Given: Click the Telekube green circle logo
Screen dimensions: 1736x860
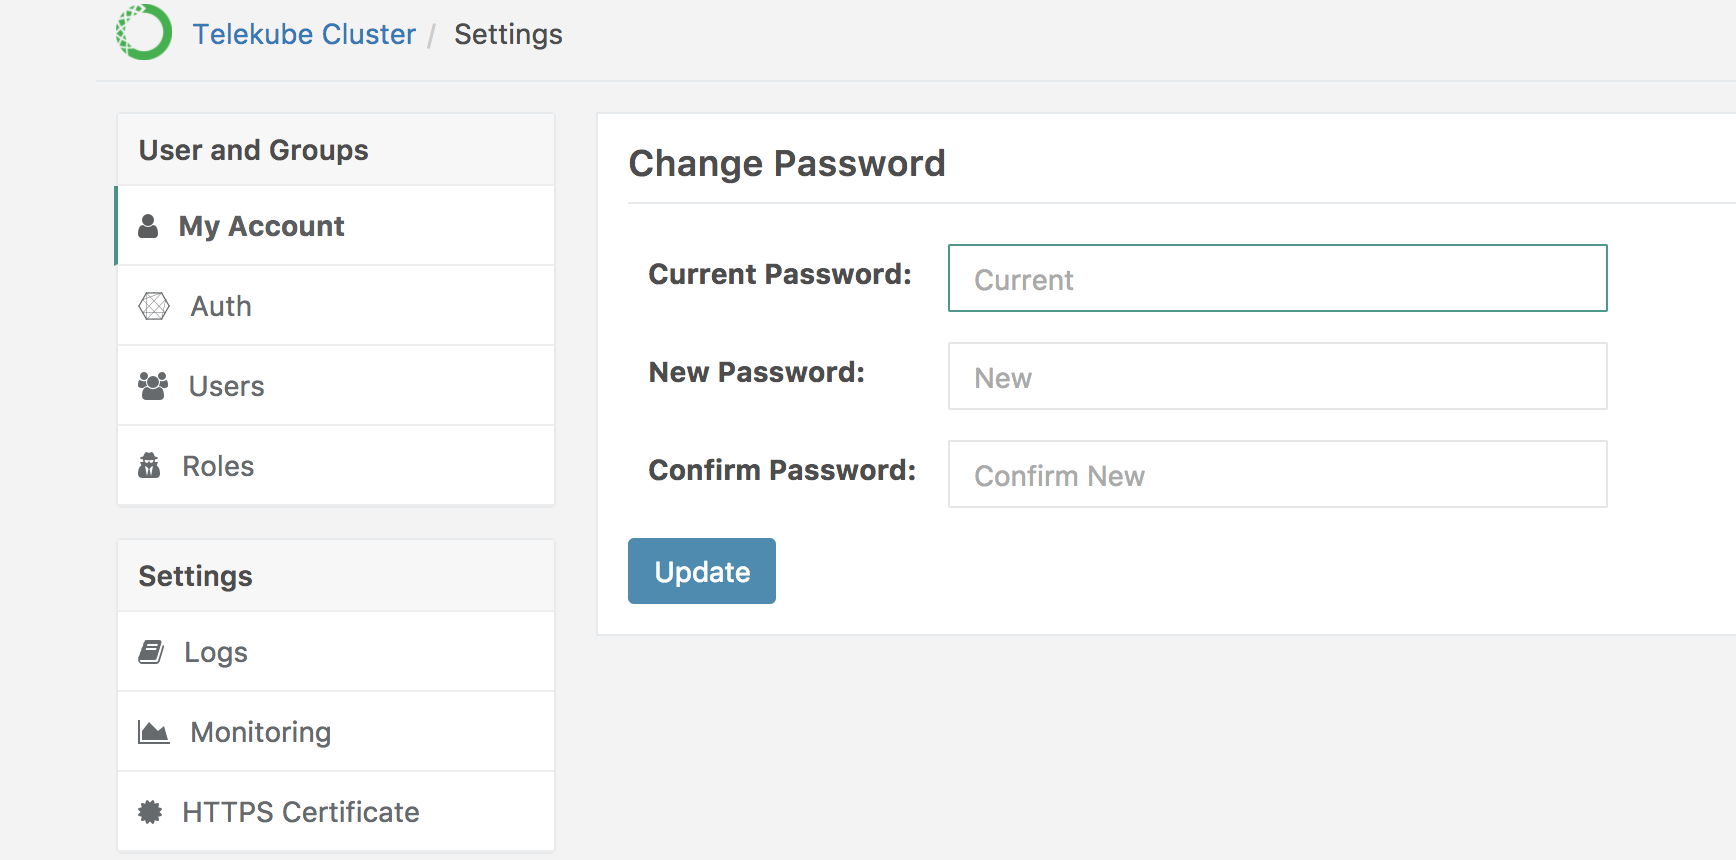Looking at the screenshot, I should pyautogui.click(x=144, y=32).
